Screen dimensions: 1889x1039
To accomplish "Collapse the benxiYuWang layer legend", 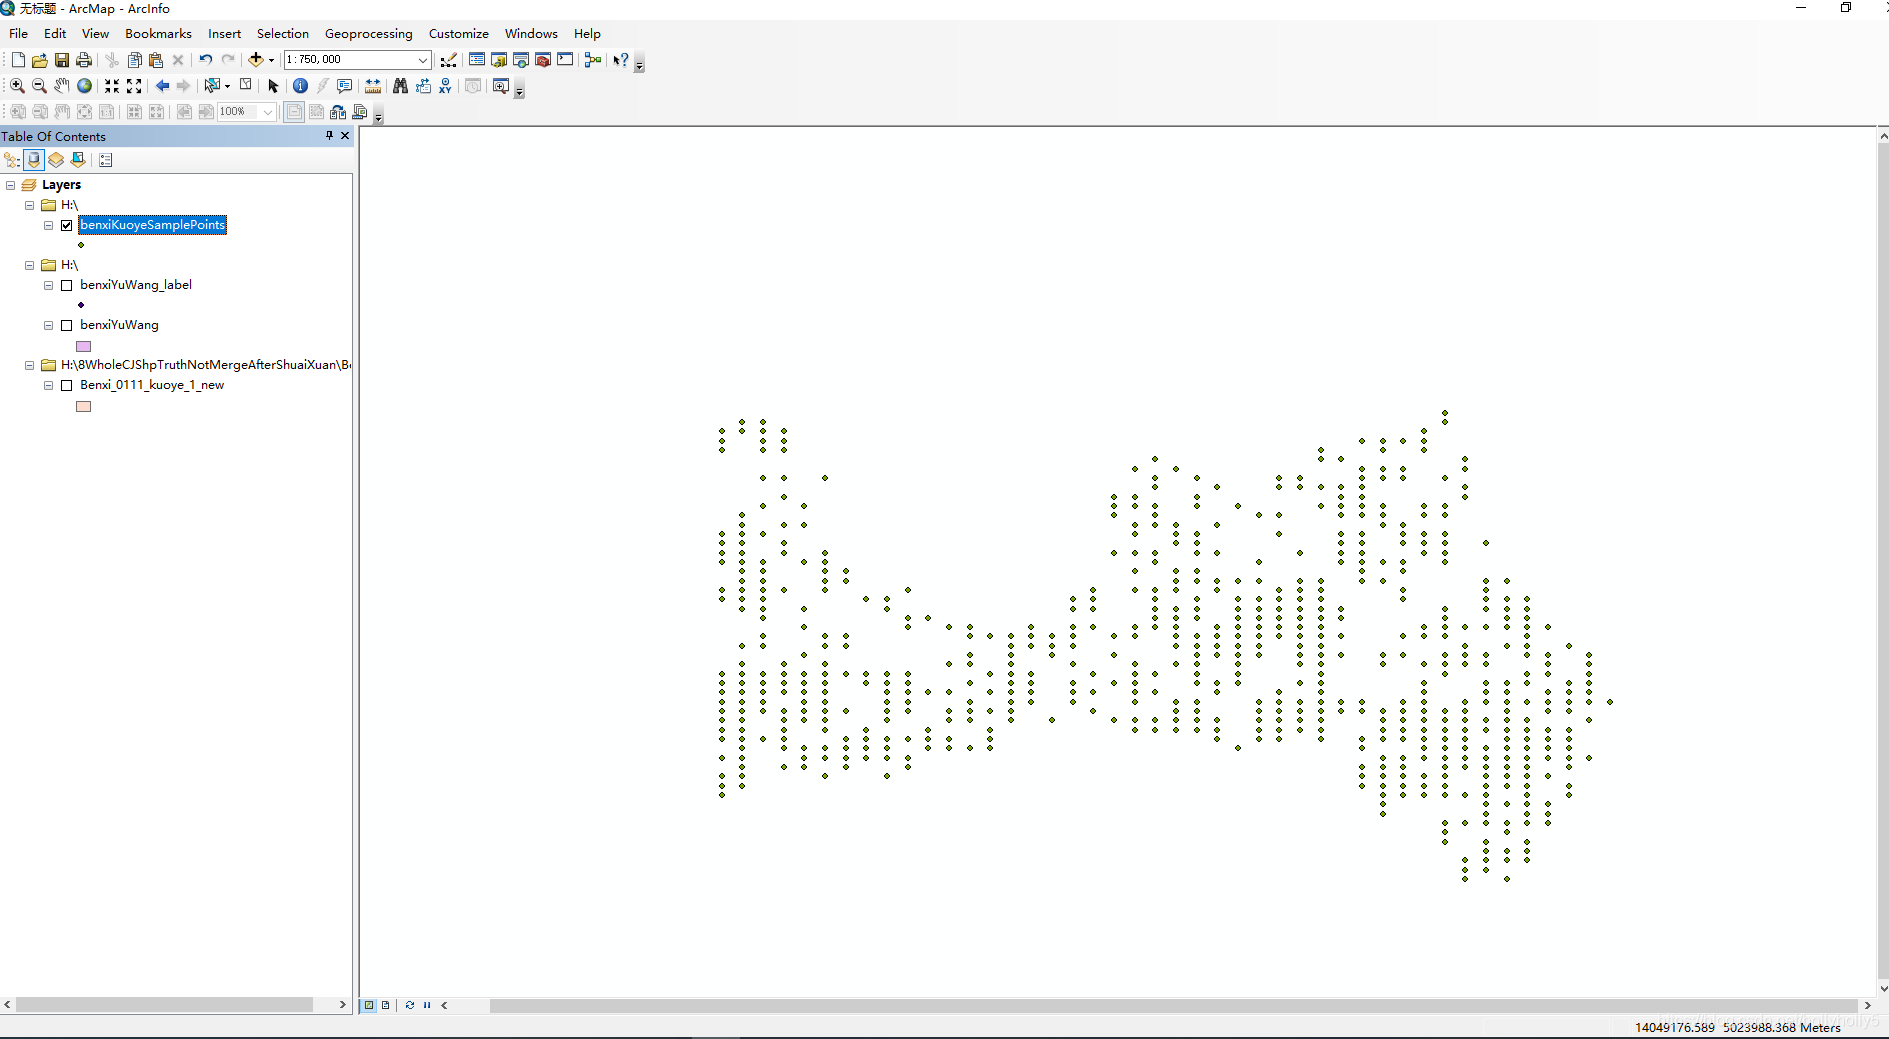I will tap(48, 325).
